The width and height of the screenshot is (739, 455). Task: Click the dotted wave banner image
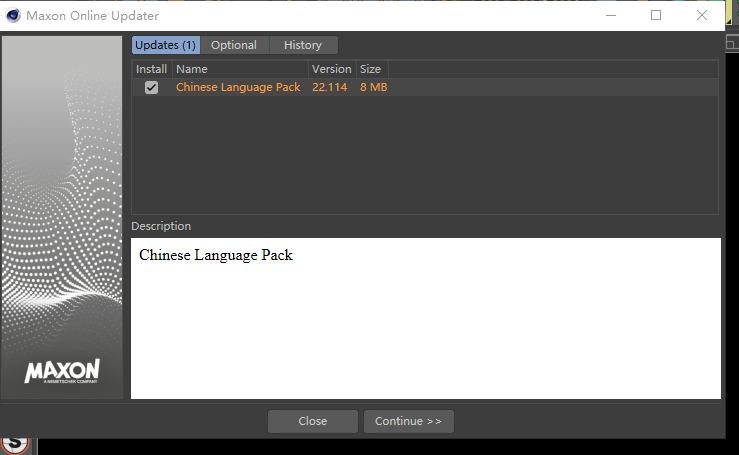[x=62, y=200]
